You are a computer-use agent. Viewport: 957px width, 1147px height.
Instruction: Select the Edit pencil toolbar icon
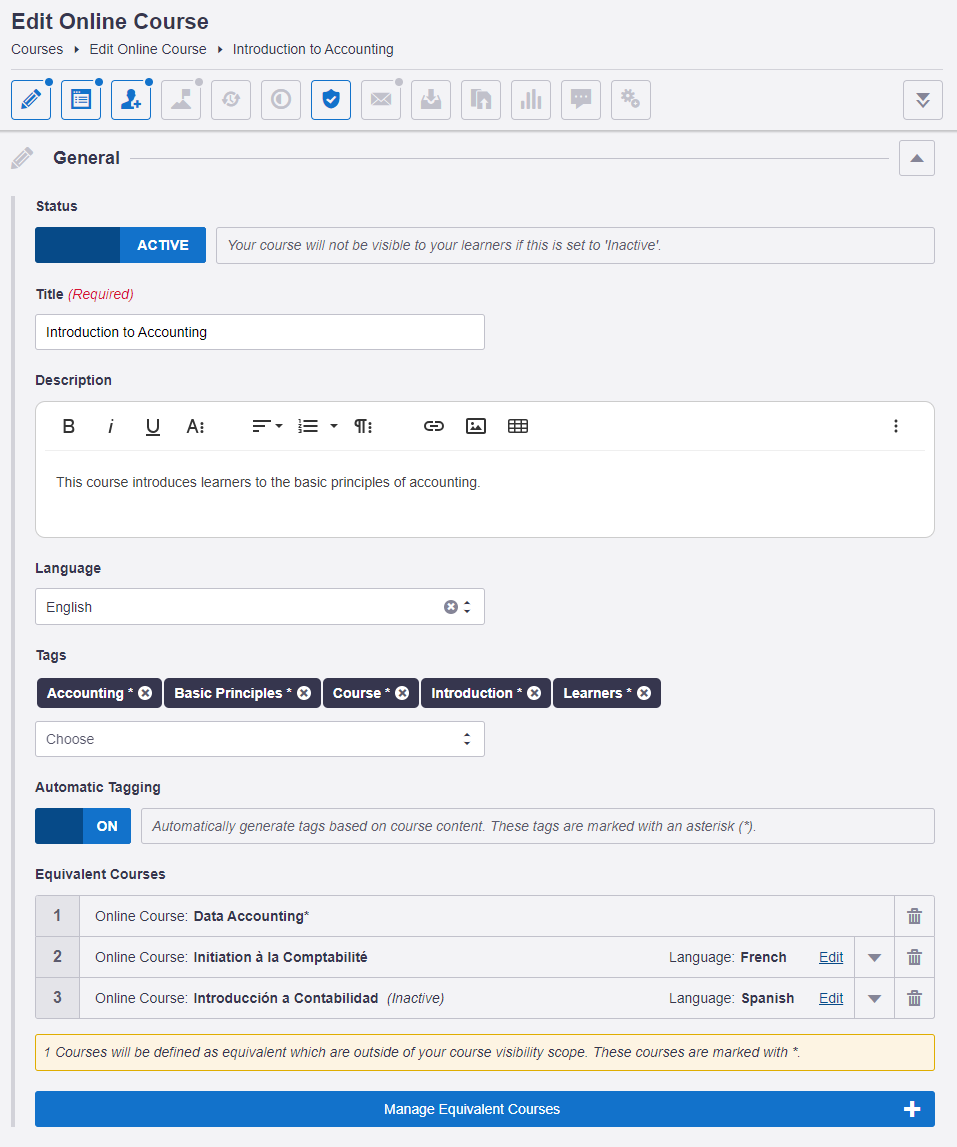(30, 99)
